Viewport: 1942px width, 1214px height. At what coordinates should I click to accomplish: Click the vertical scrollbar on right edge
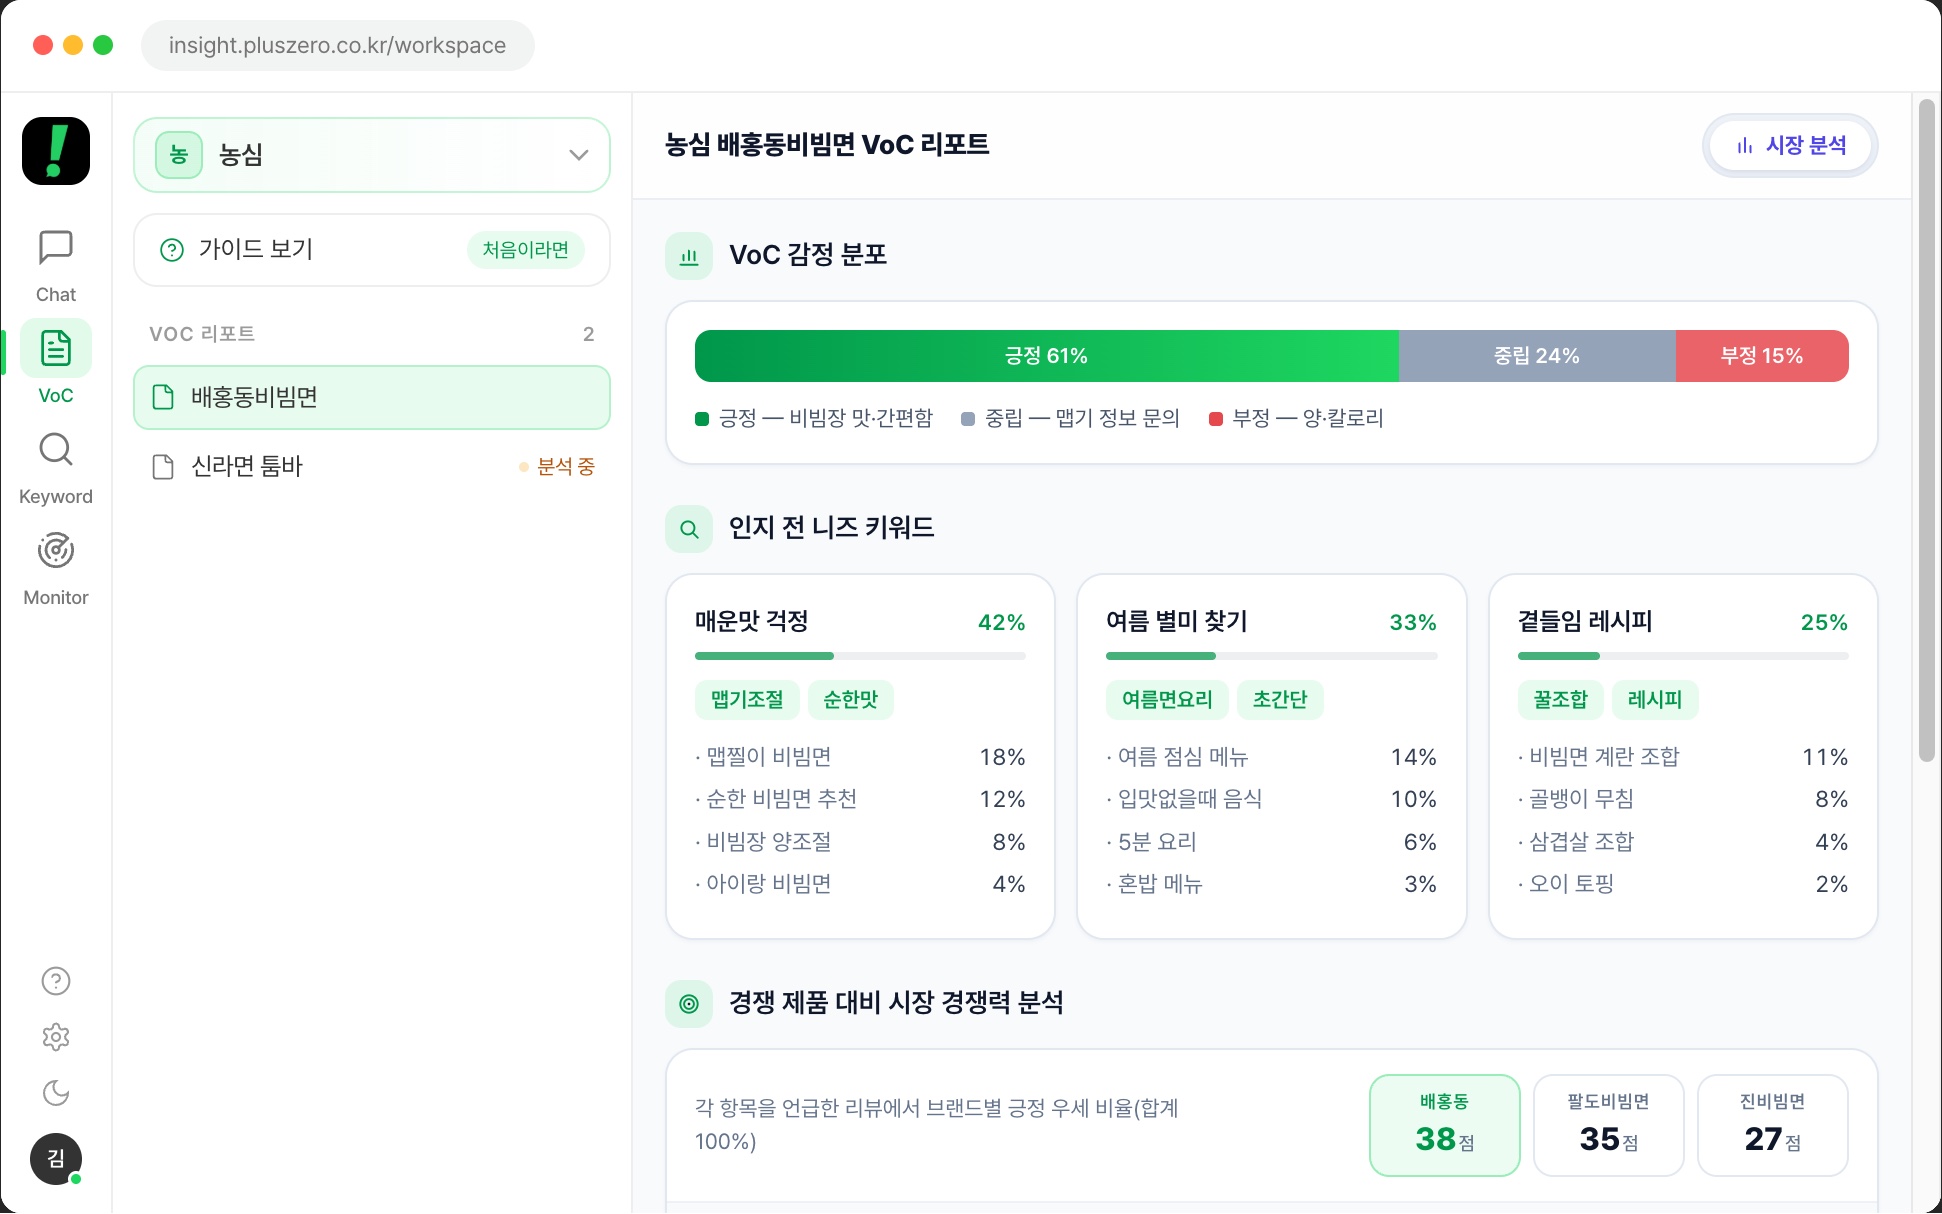[x=1926, y=430]
